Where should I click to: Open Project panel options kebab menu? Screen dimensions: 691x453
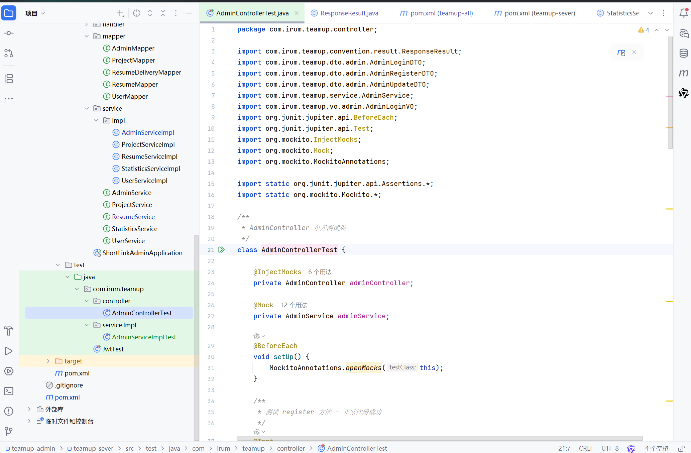[x=175, y=13]
